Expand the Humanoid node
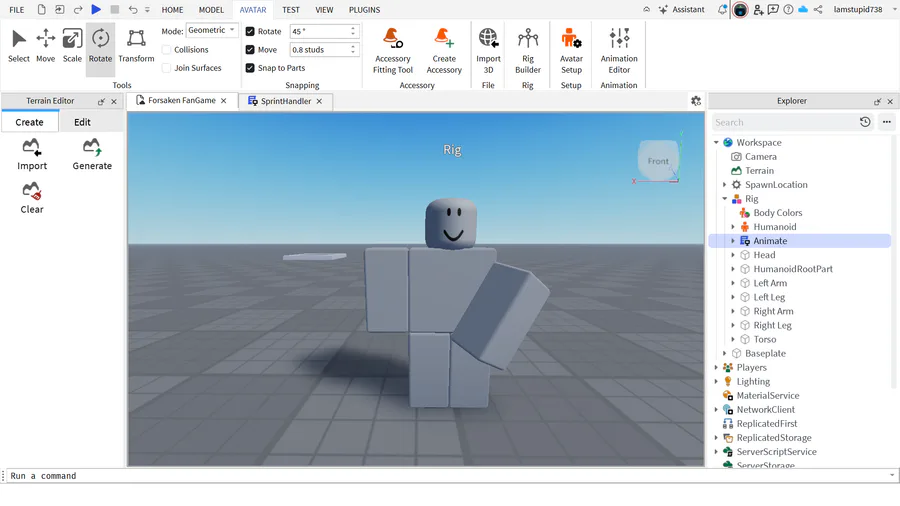This screenshot has height=506, width=900. [733, 227]
